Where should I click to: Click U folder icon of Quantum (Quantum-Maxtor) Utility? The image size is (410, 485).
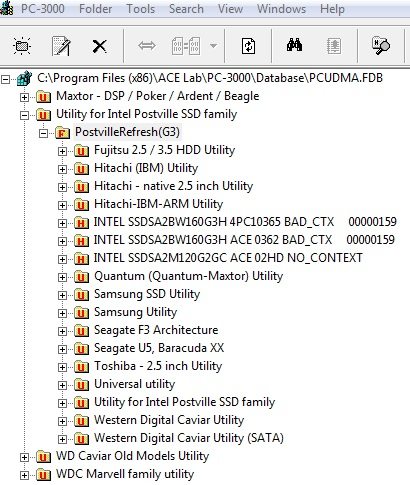point(81,277)
